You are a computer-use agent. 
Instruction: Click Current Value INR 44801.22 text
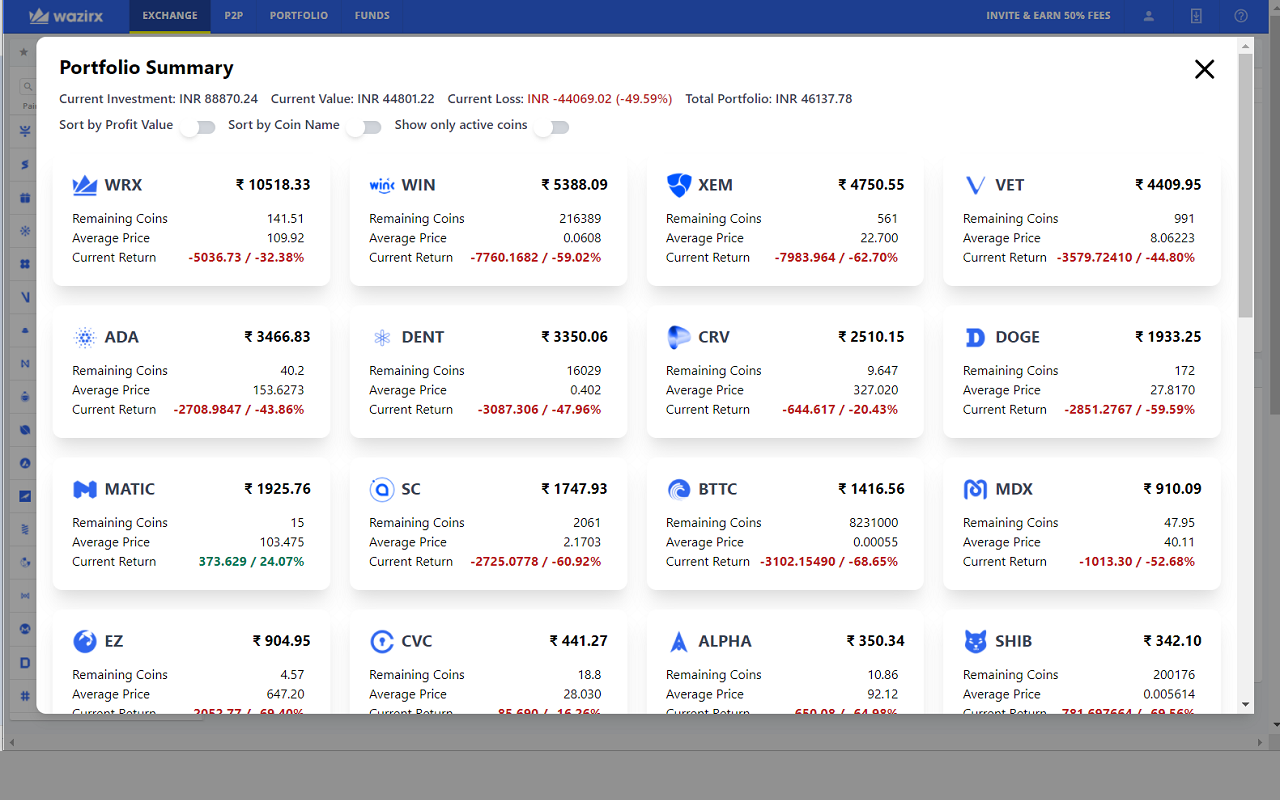(x=353, y=99)
